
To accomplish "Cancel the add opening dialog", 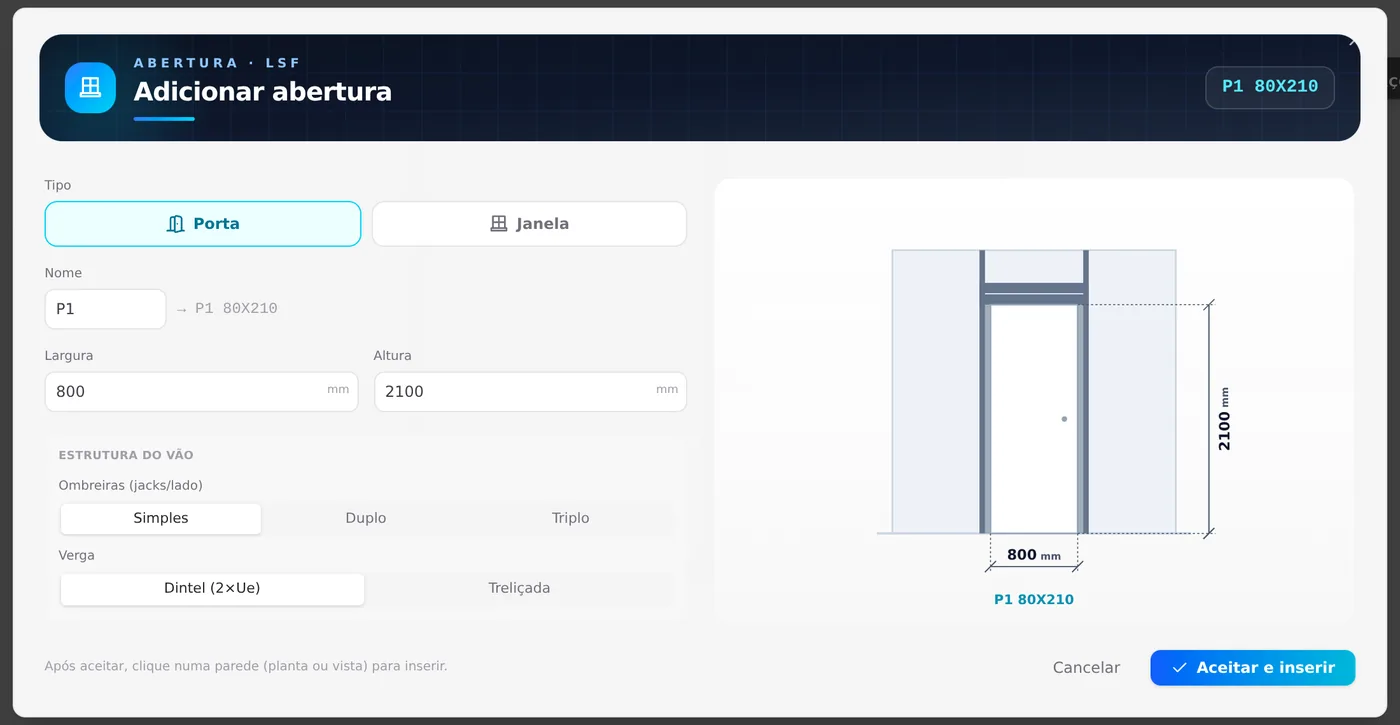I will (1086, 668).
